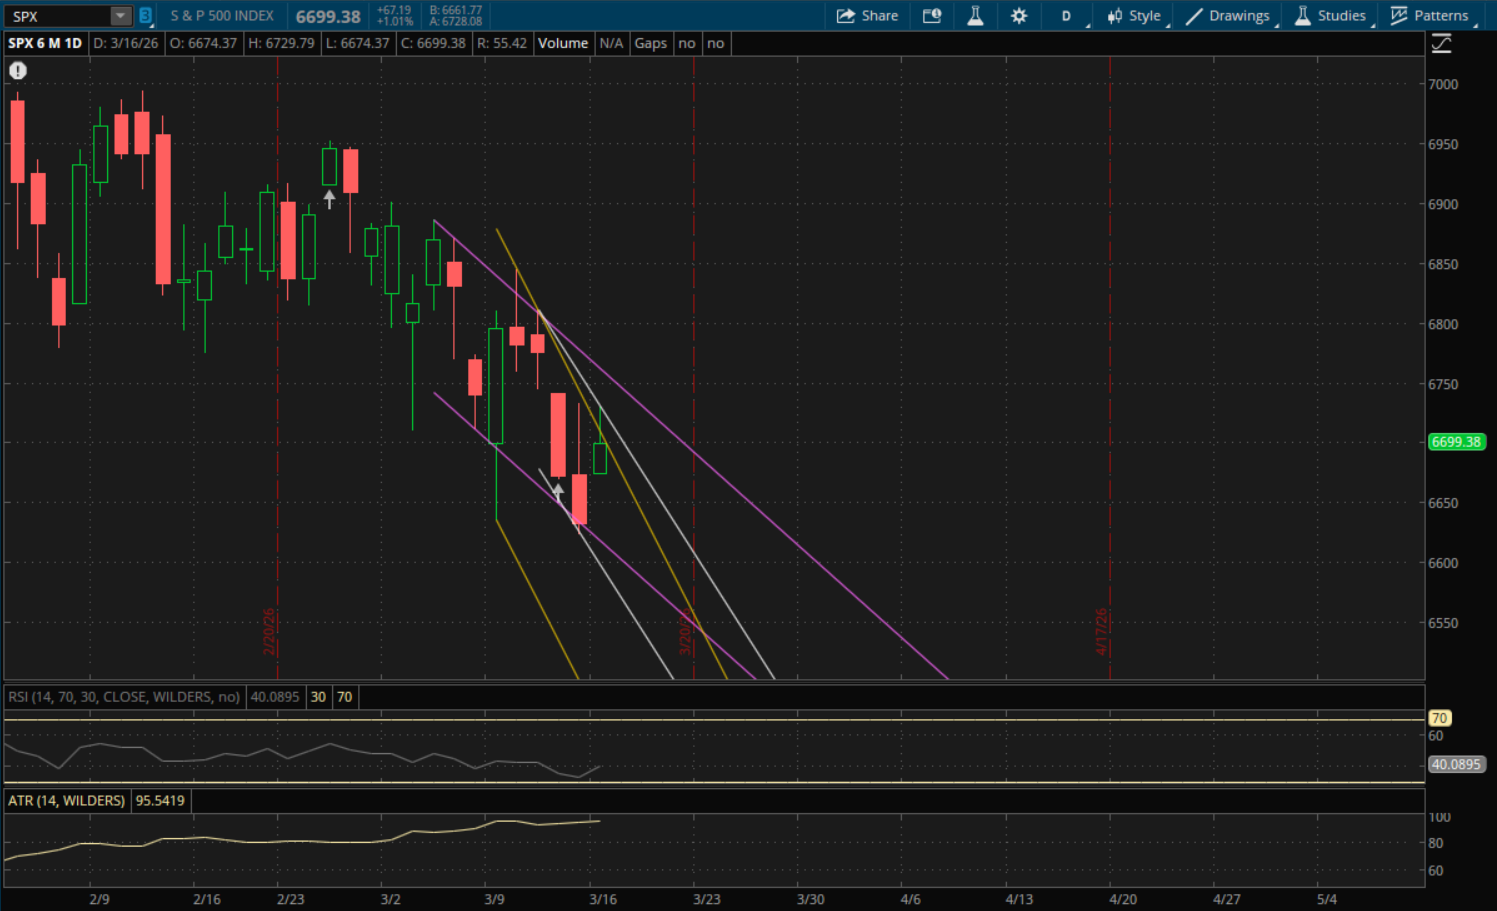Click the SPX symbol input field
The width and height of the screenshot is (1497, 911).
pos(58,16)
